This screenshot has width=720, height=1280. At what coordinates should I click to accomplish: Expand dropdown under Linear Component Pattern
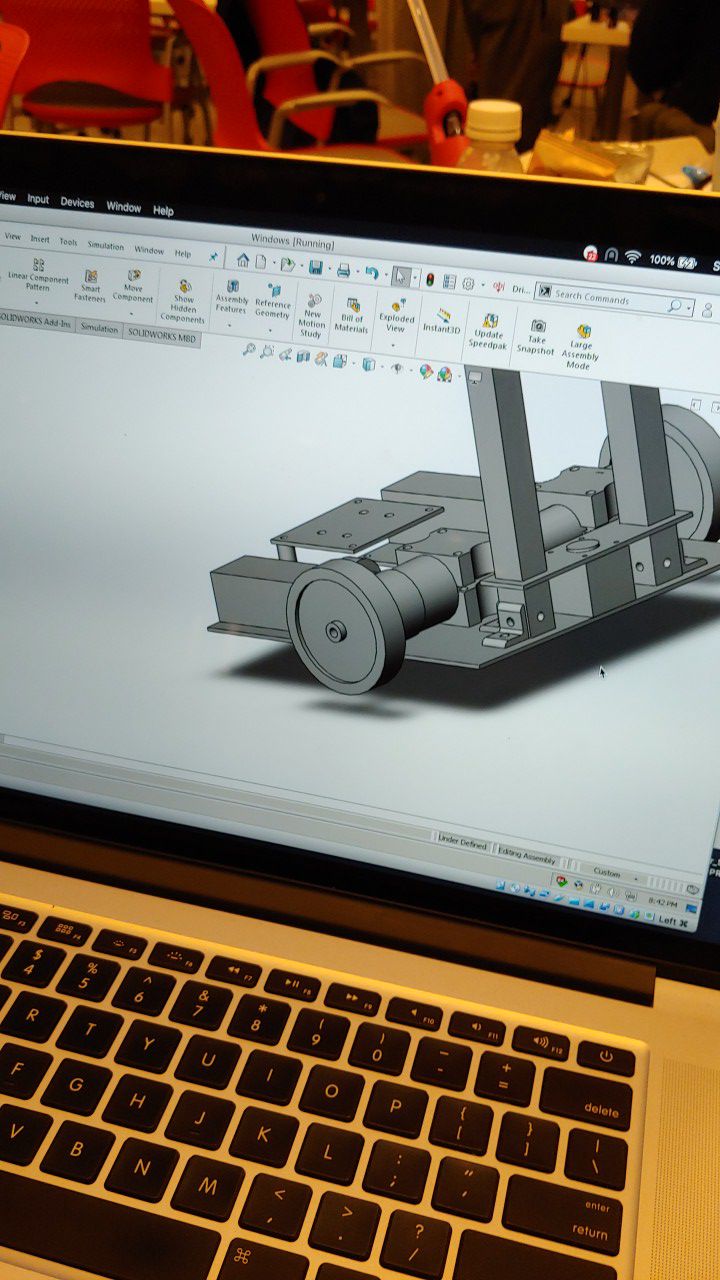pos(38,301)
